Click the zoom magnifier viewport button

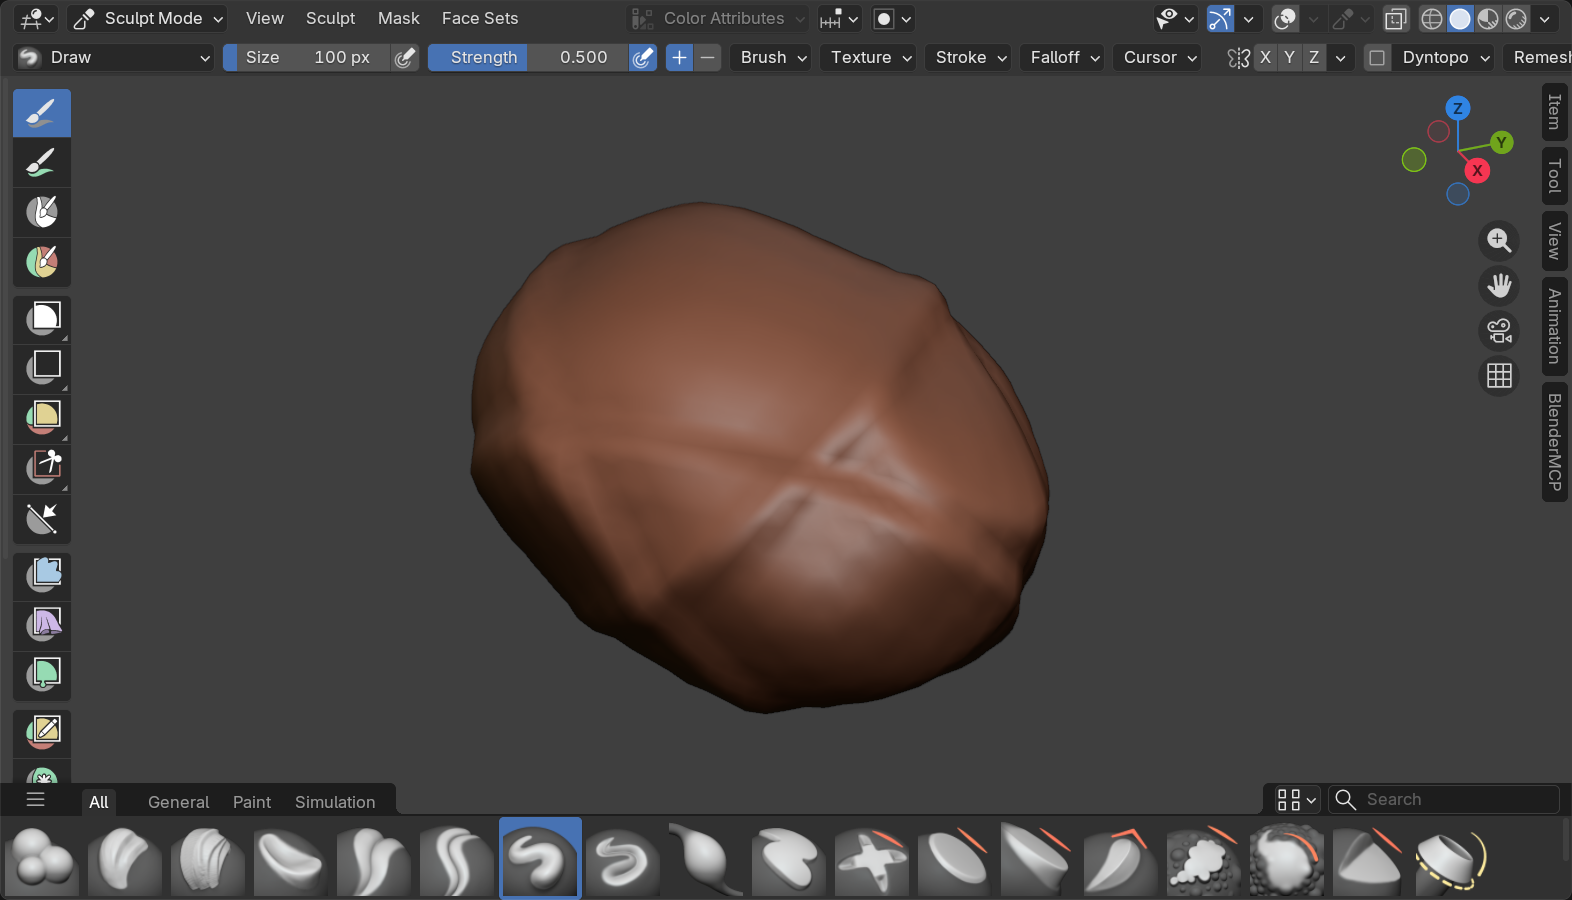1499,240
